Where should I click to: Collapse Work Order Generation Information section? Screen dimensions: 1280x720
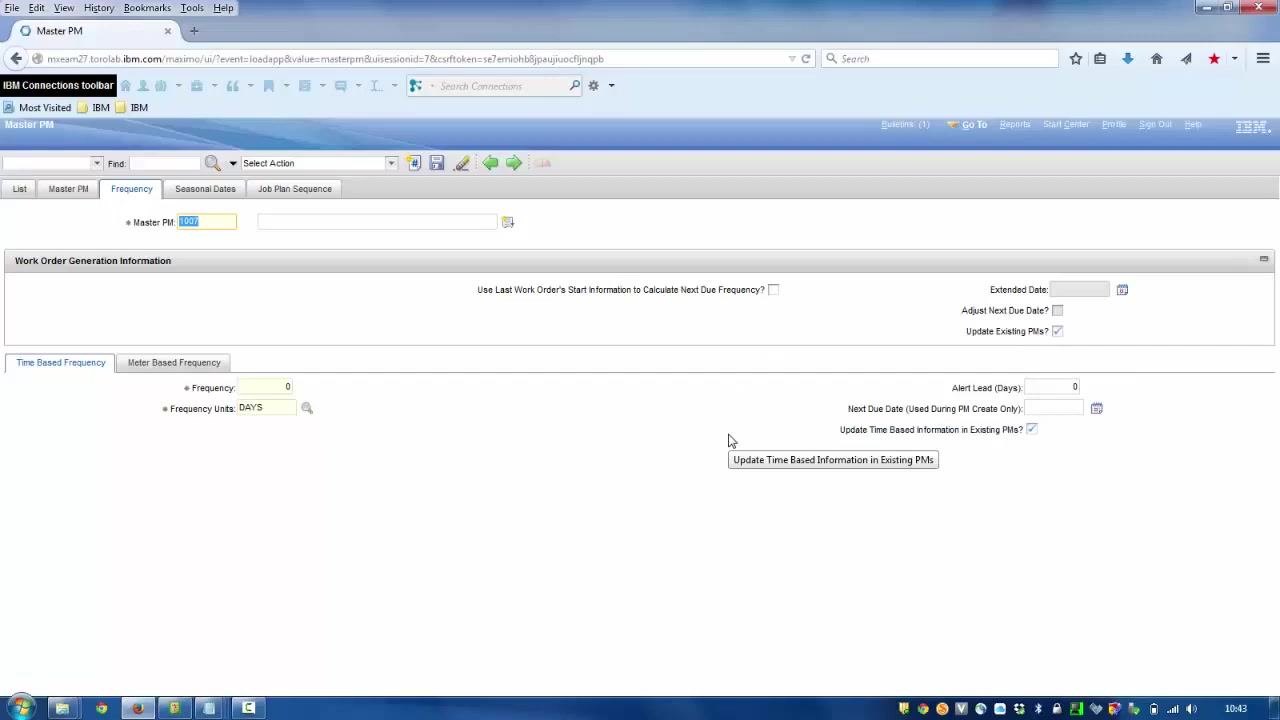click(1264, 260)
